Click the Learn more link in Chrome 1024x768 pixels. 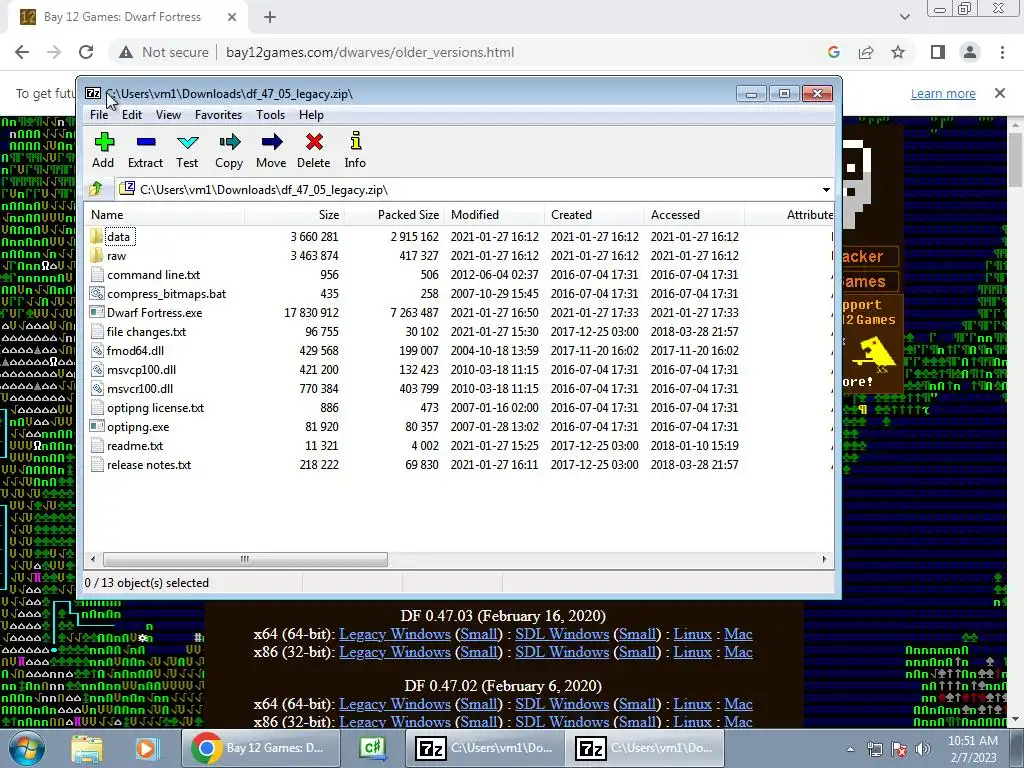tap(943, 93)
